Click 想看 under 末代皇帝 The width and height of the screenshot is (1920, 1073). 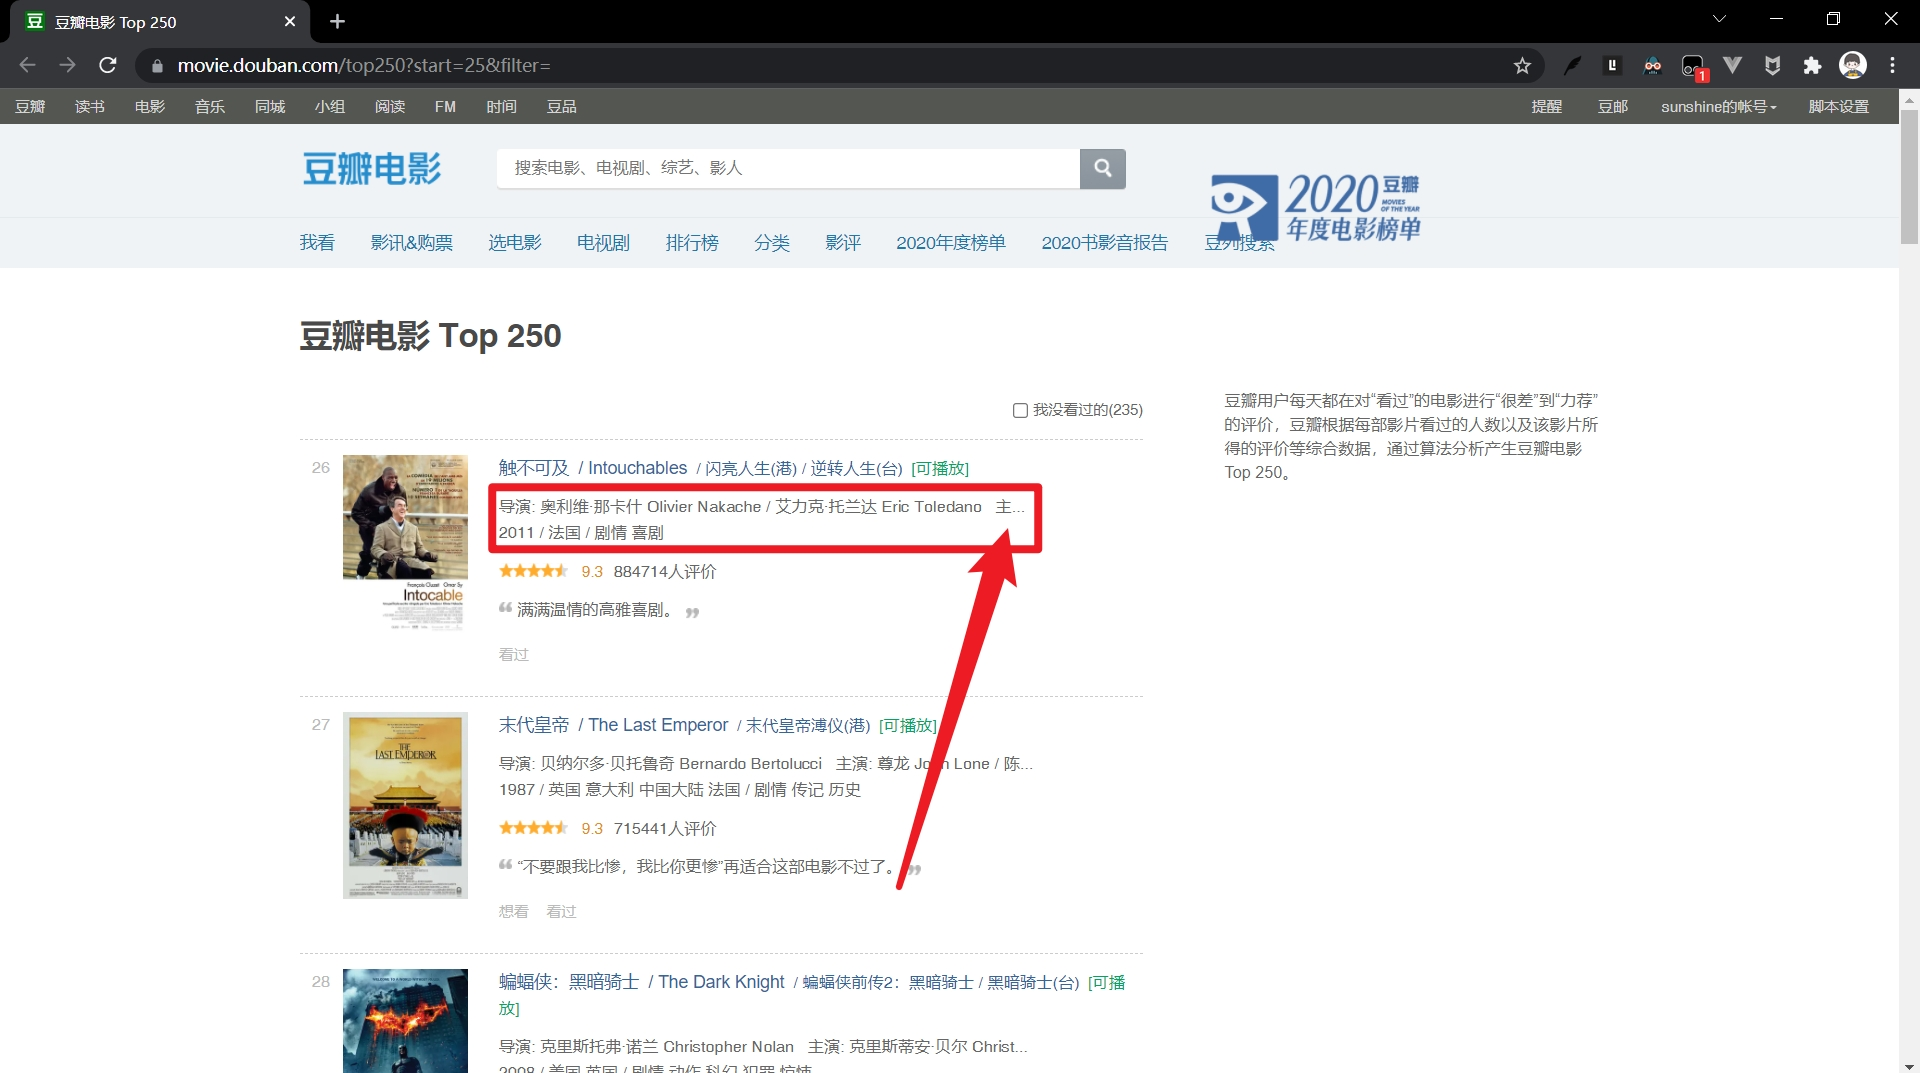point(514,912)
